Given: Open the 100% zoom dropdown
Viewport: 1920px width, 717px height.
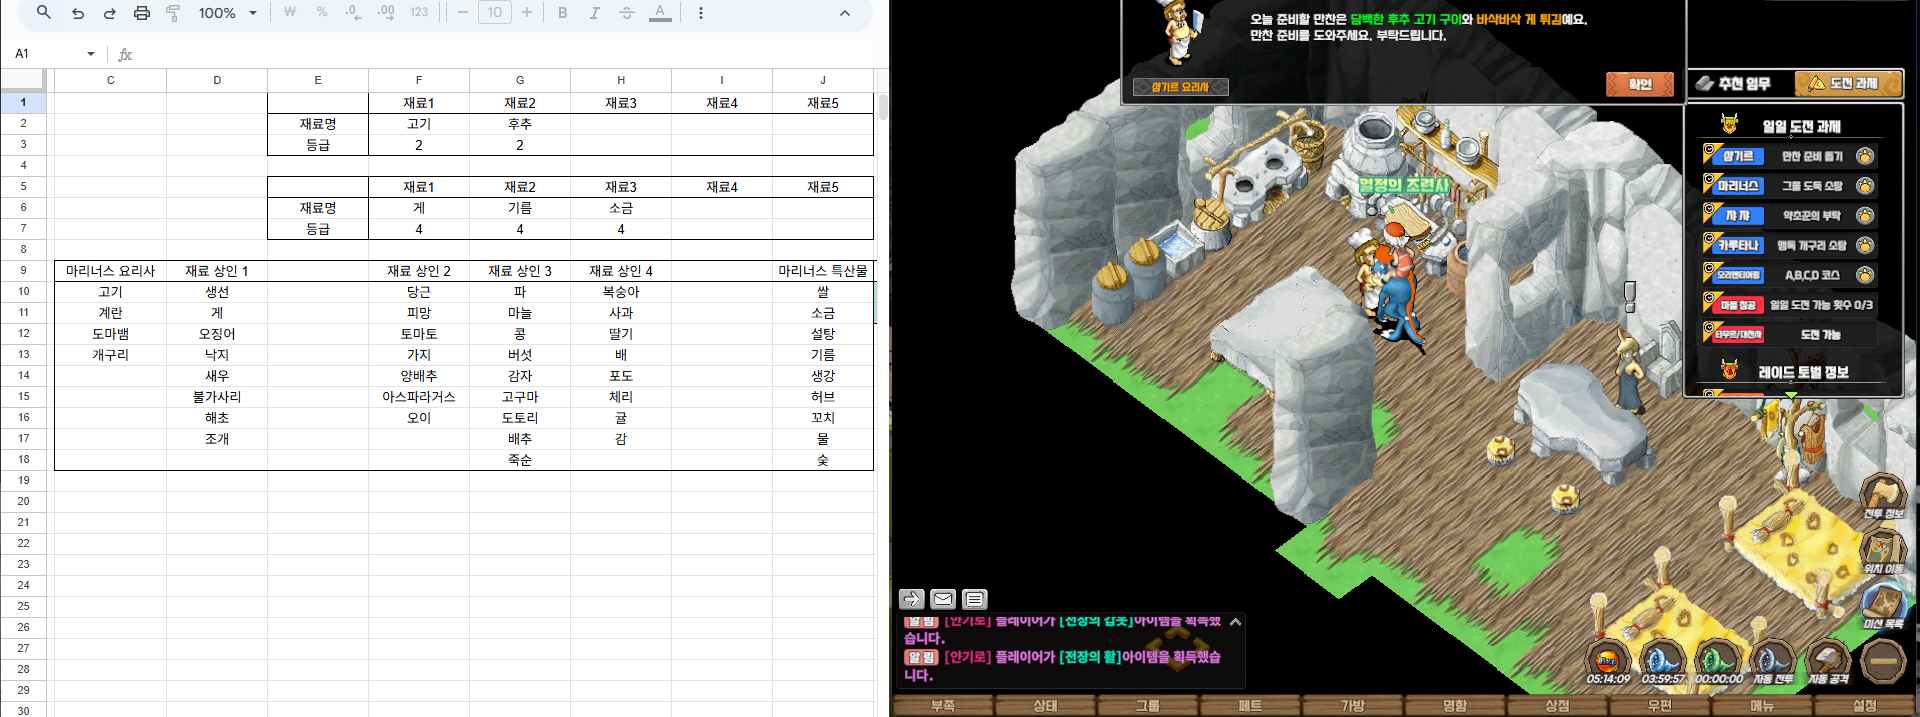Looking at the screenshot, I should 227,13.
